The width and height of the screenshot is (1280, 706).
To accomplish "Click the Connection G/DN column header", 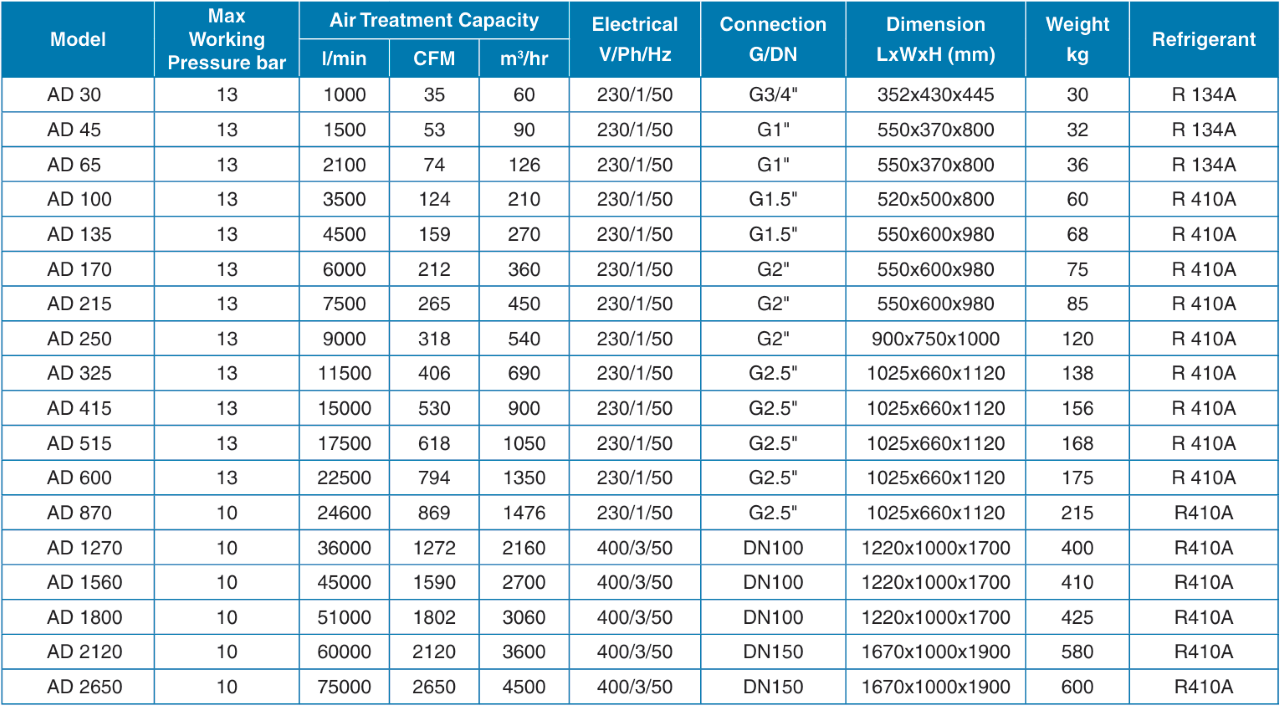I will coord(772,40).
